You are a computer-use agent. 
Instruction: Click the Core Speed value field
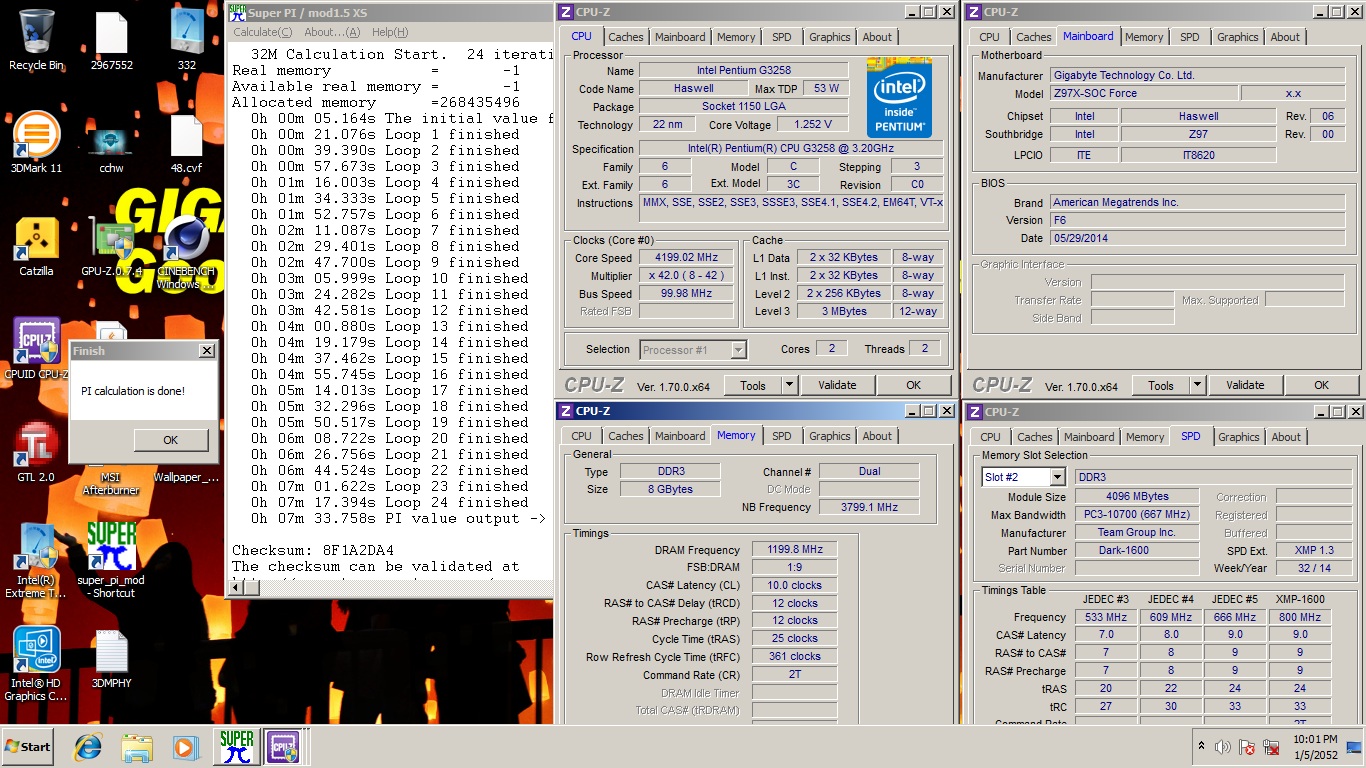click(686, 258)
